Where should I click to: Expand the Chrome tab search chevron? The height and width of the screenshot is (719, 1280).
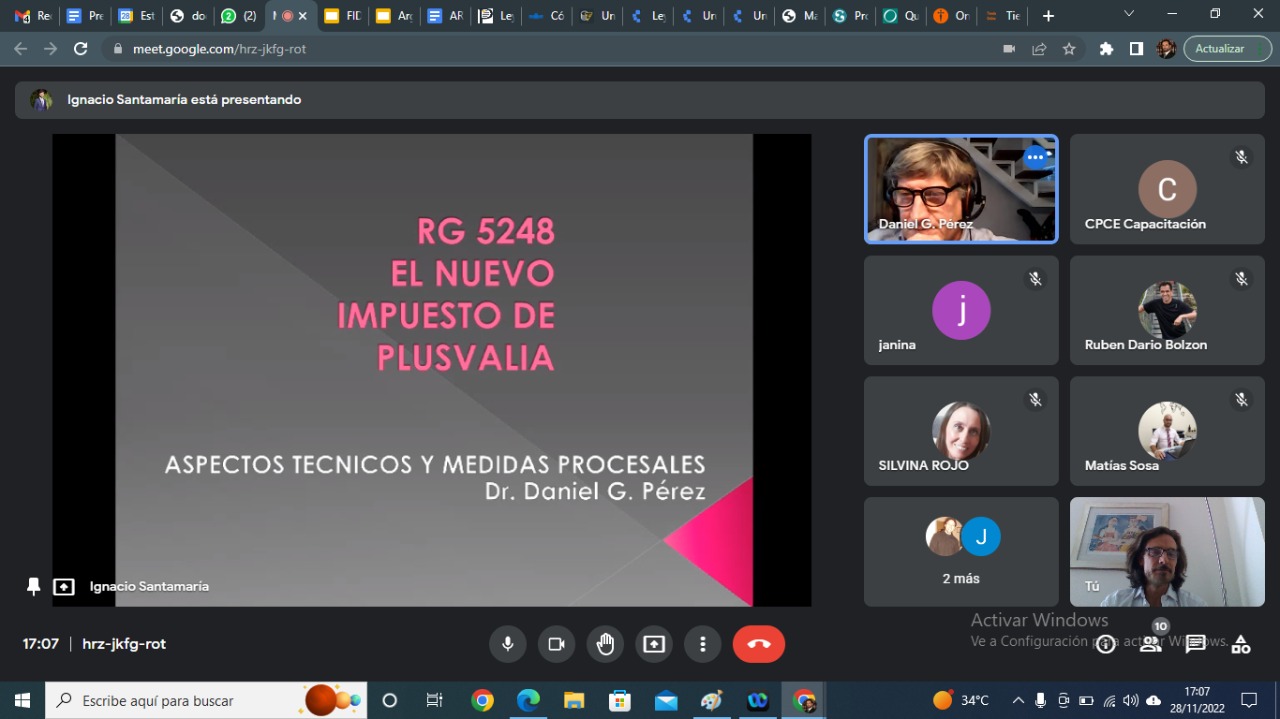1129,15
